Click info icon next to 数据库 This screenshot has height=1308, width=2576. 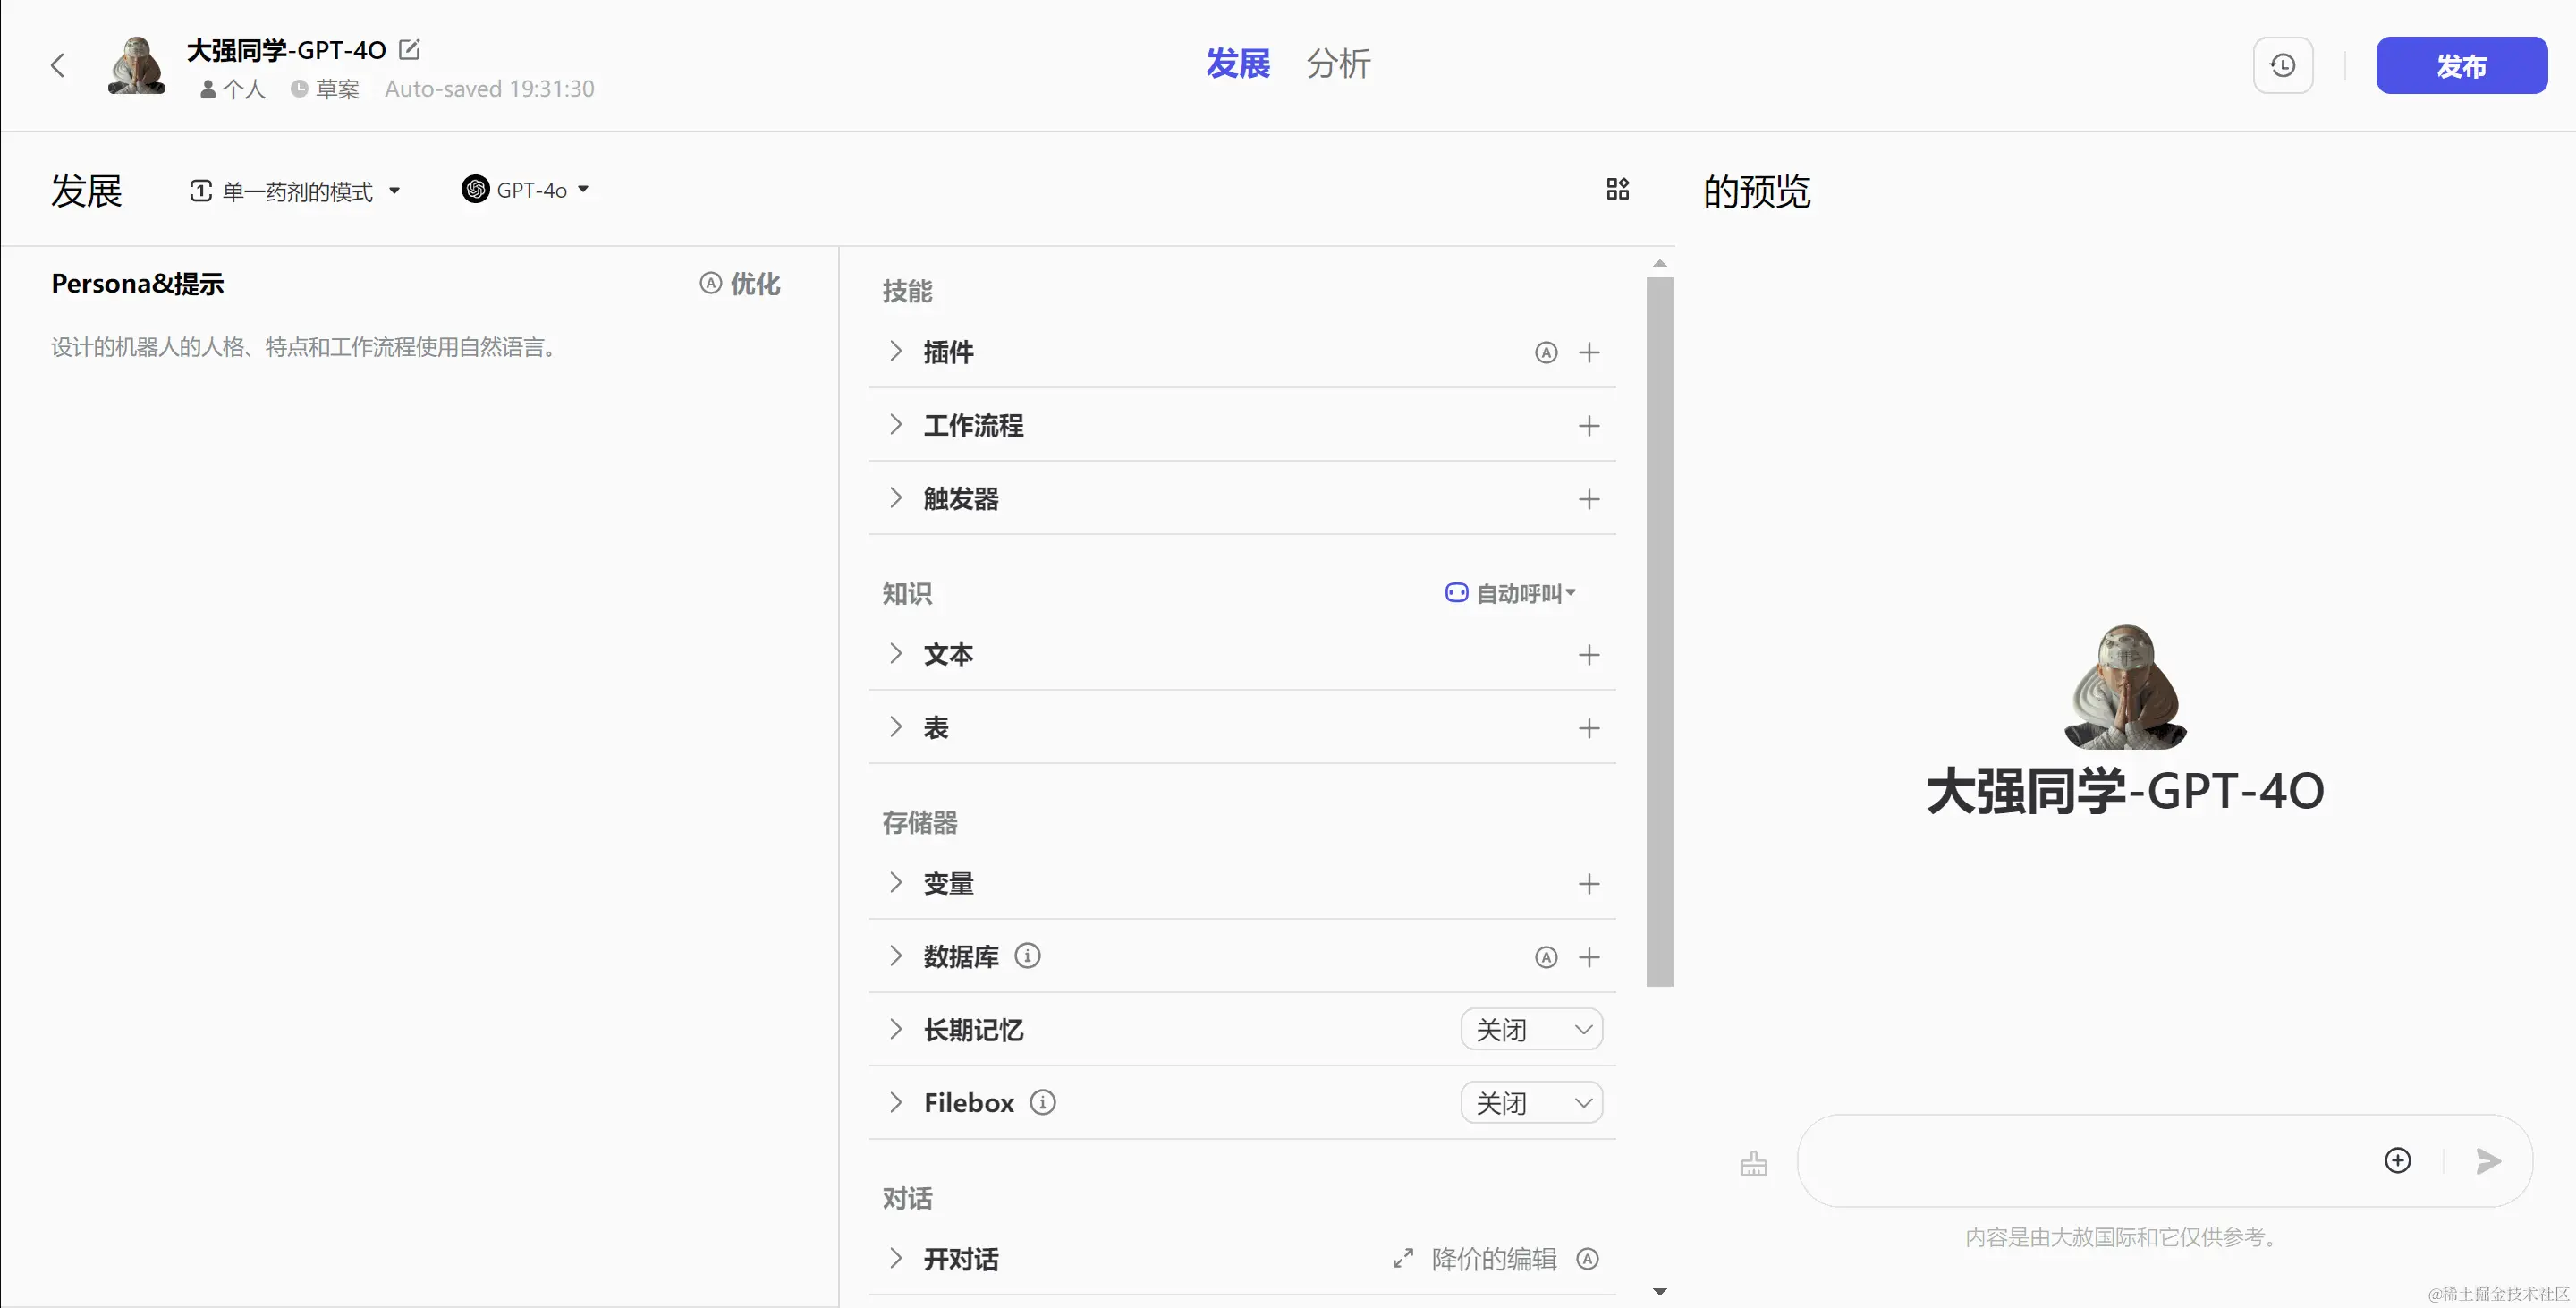[1027, 956]
